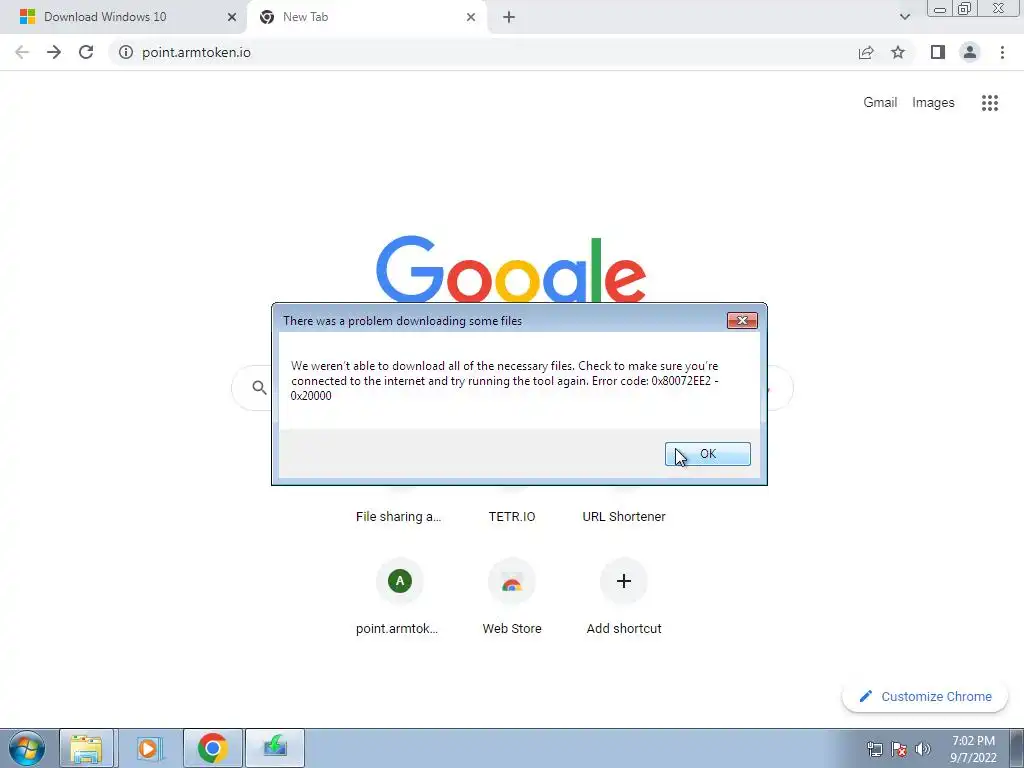
Task: Open the tab search dropdown chevron
Action: point(904,17)
